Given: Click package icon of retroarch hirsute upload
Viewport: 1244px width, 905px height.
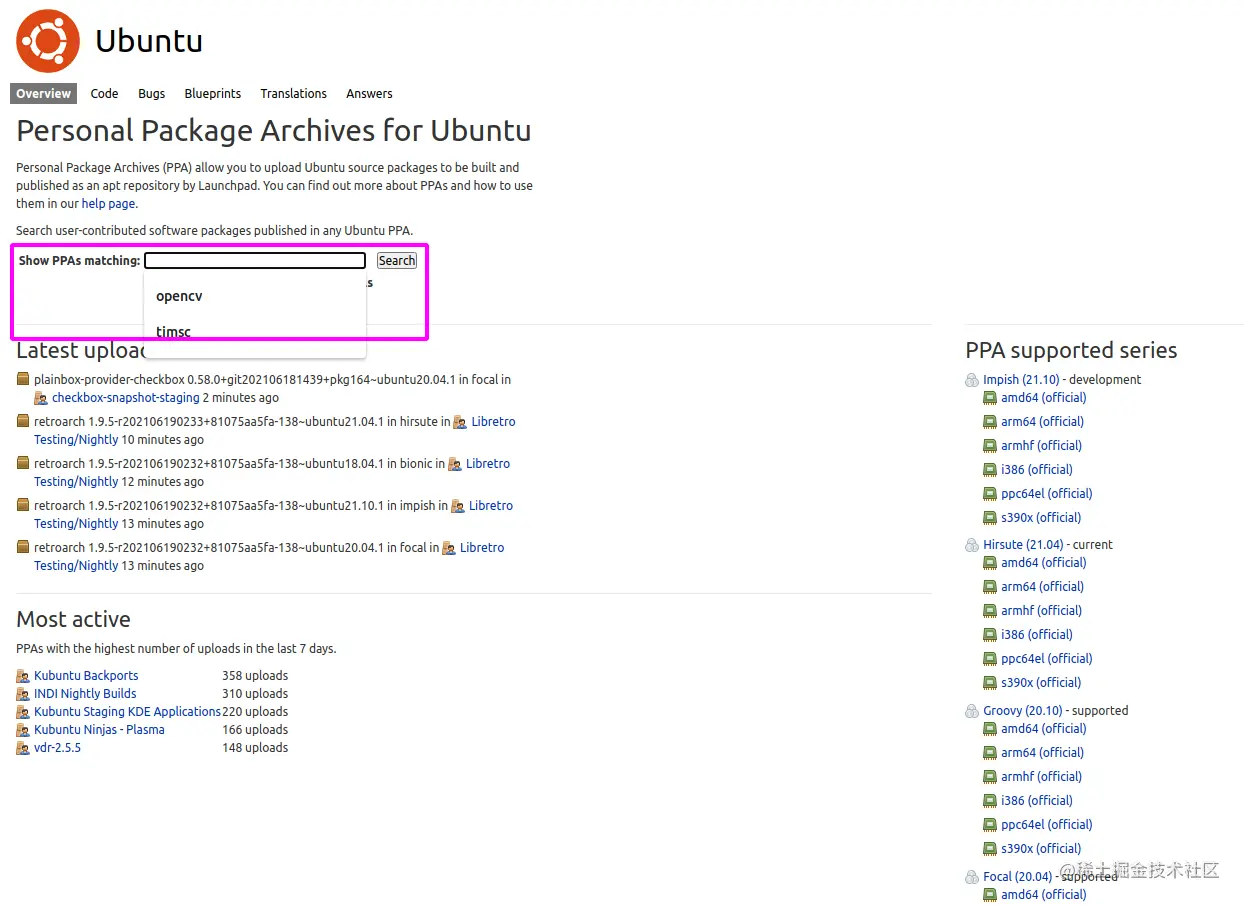Looking at the screenshot, I should (23, 421).
